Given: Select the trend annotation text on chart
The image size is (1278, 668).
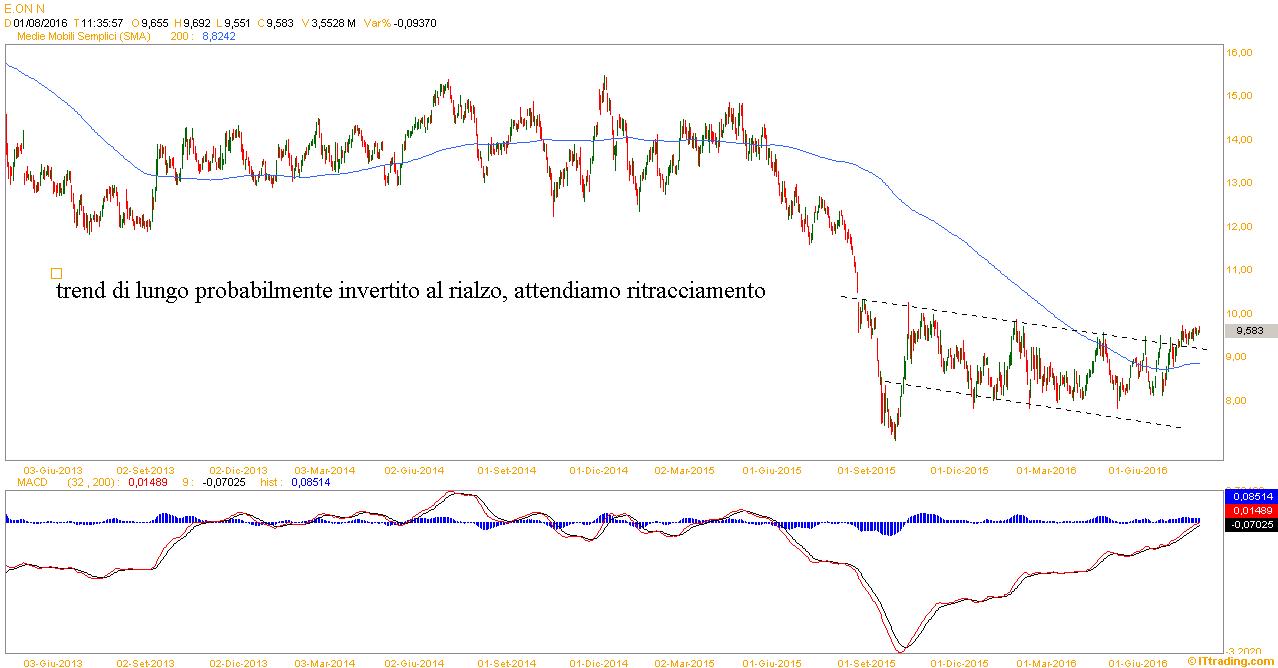Looking at the screenshot, I should (411, 292).
